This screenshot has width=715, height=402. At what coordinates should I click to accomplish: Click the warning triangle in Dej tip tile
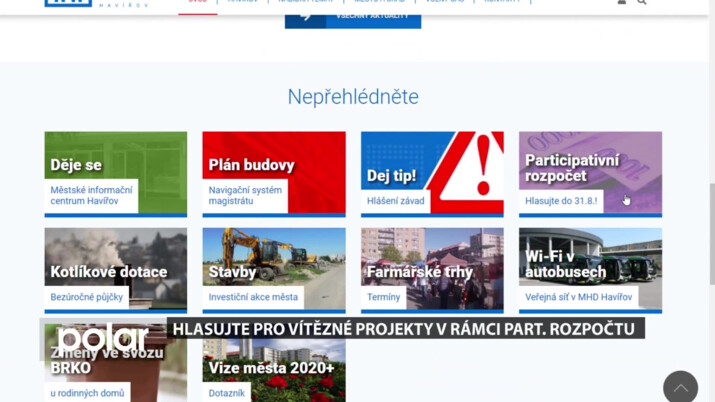[x=473, y=170]
